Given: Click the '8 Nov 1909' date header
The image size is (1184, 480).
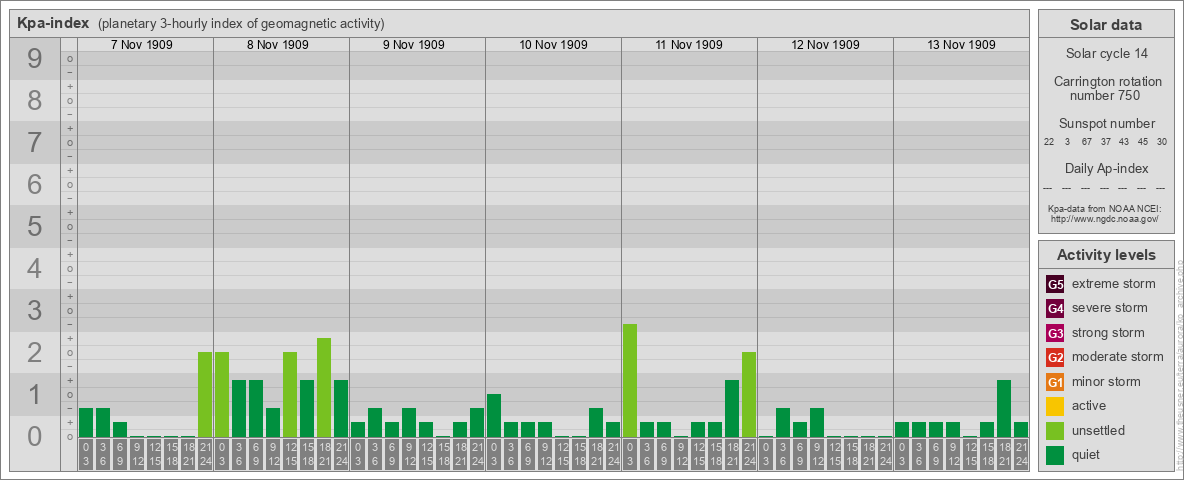Looking at the screenshot, I should pos(277,45).
